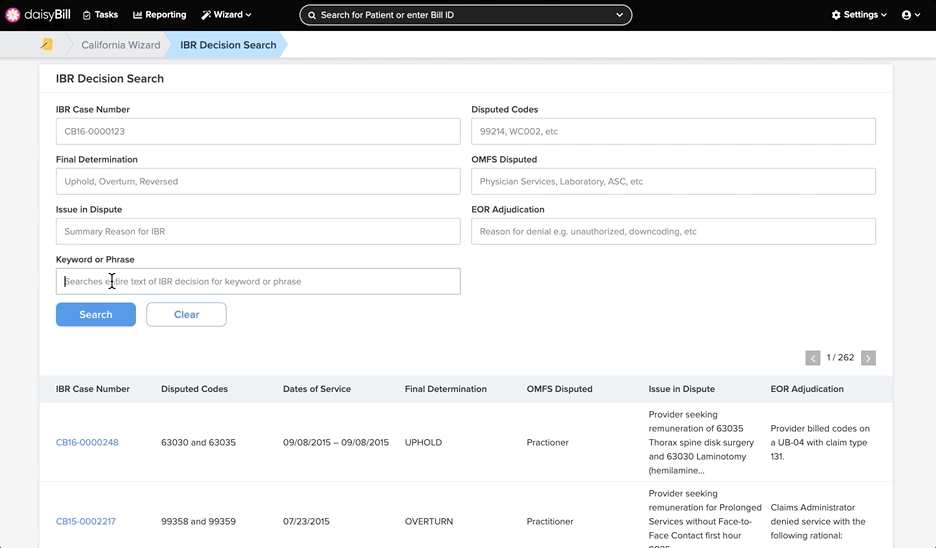Click the blue Search button
The width and height of the screenshot is (936, 548).
coord(96,315)
